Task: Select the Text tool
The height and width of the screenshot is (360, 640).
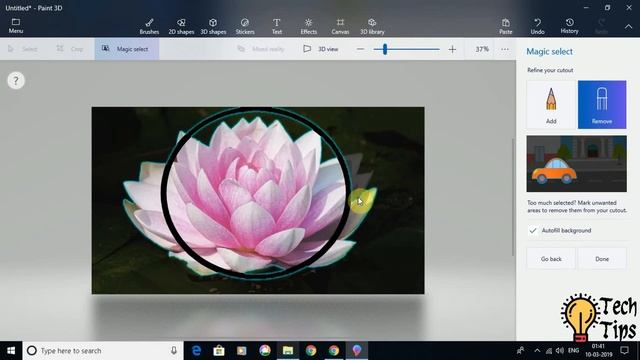Action: (277, 26)
